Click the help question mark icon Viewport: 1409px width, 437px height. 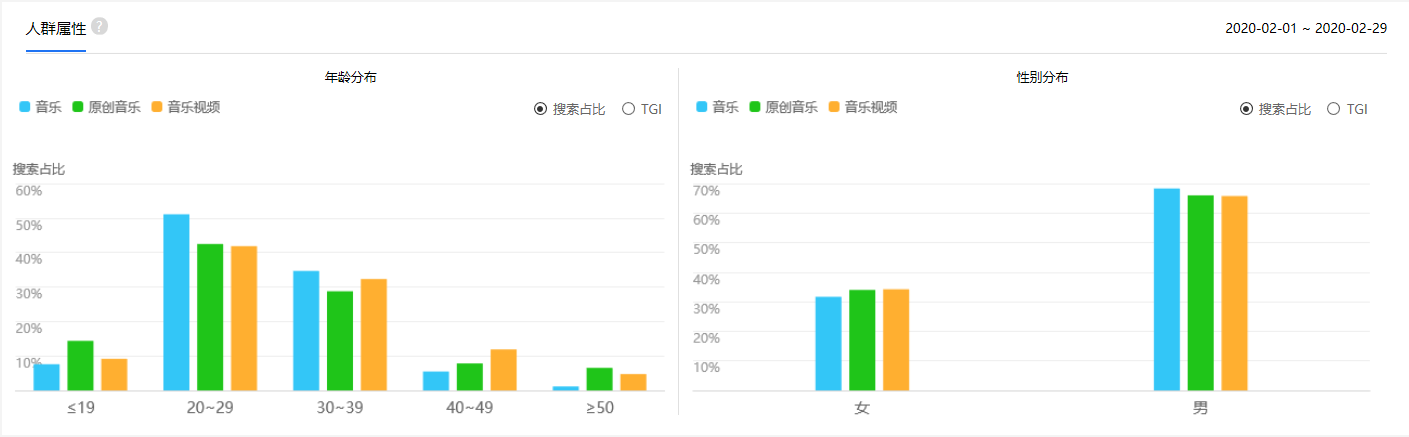point(99,26)
